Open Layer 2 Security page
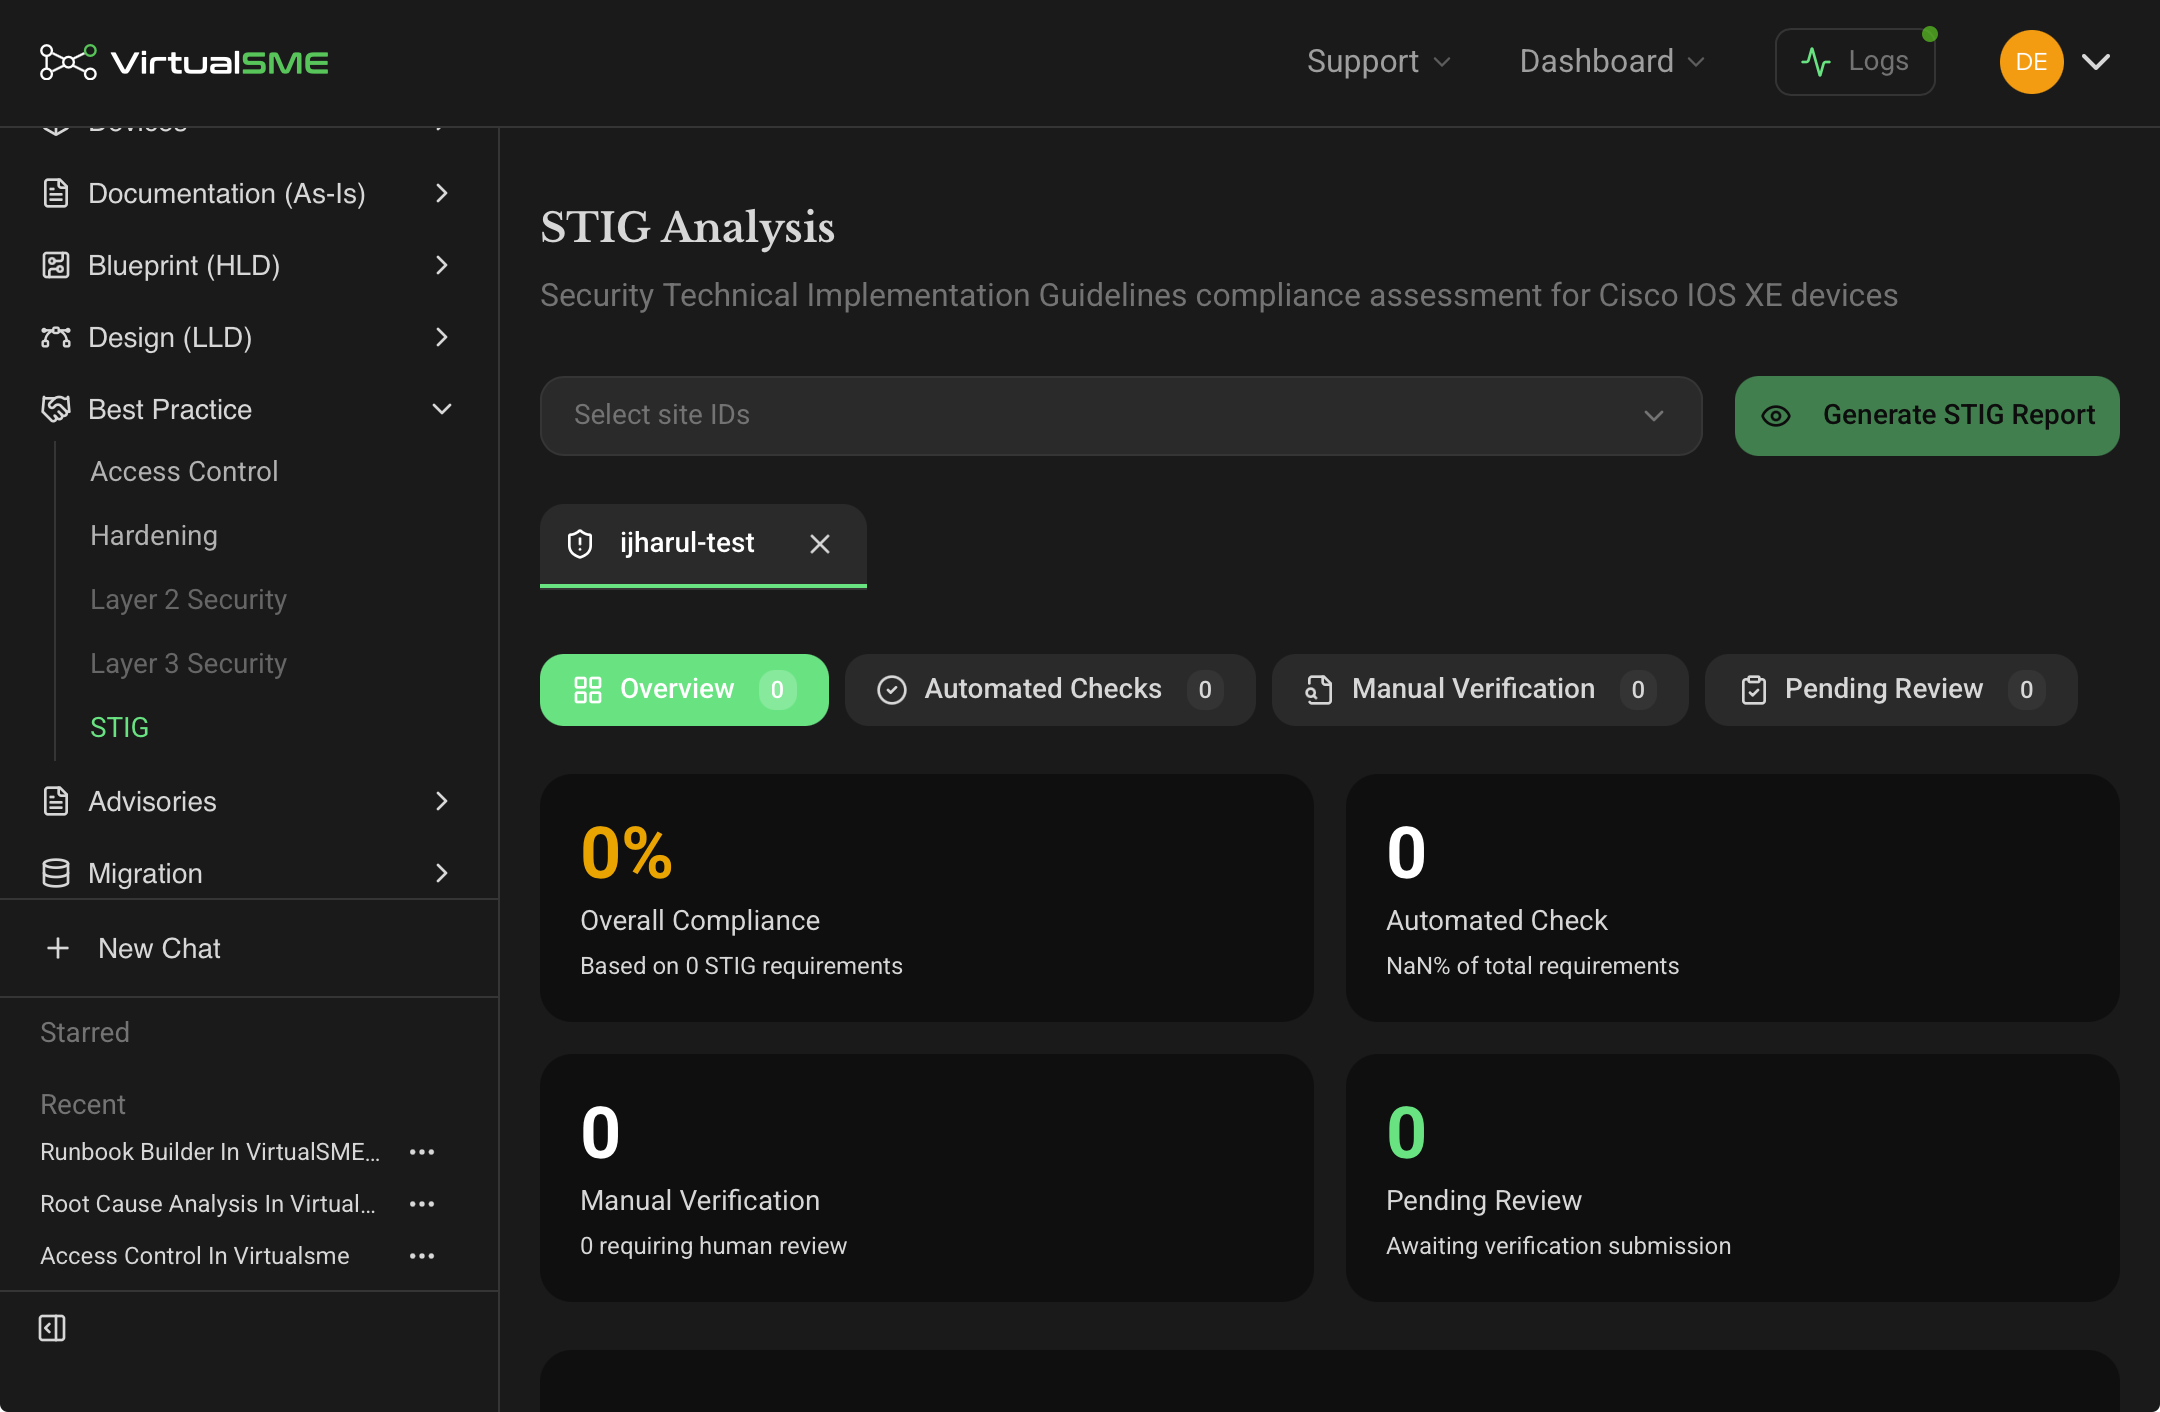The height and width of the screenshot is (1412, 2160). 188,600
